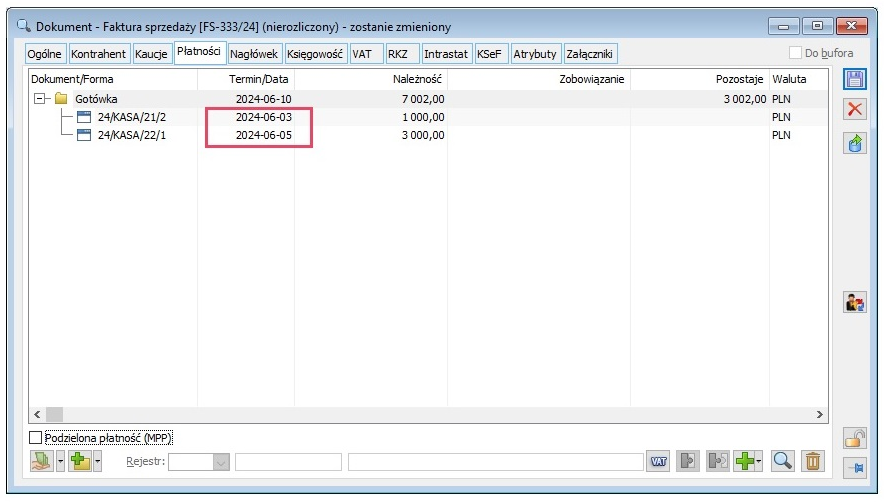Click the document icon of 24/KASA/22/1
The height and width of the screenshot is (502, 884).
[83, 135]
